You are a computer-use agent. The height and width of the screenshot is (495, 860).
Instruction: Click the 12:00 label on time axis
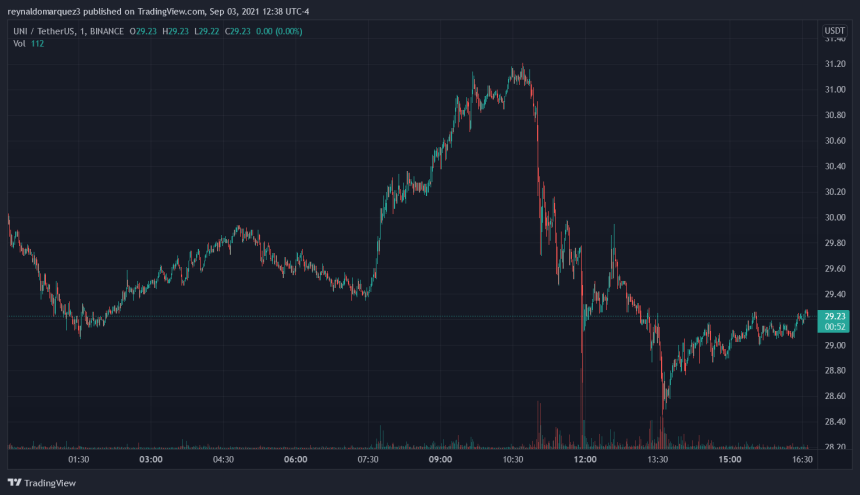(585, 460)
